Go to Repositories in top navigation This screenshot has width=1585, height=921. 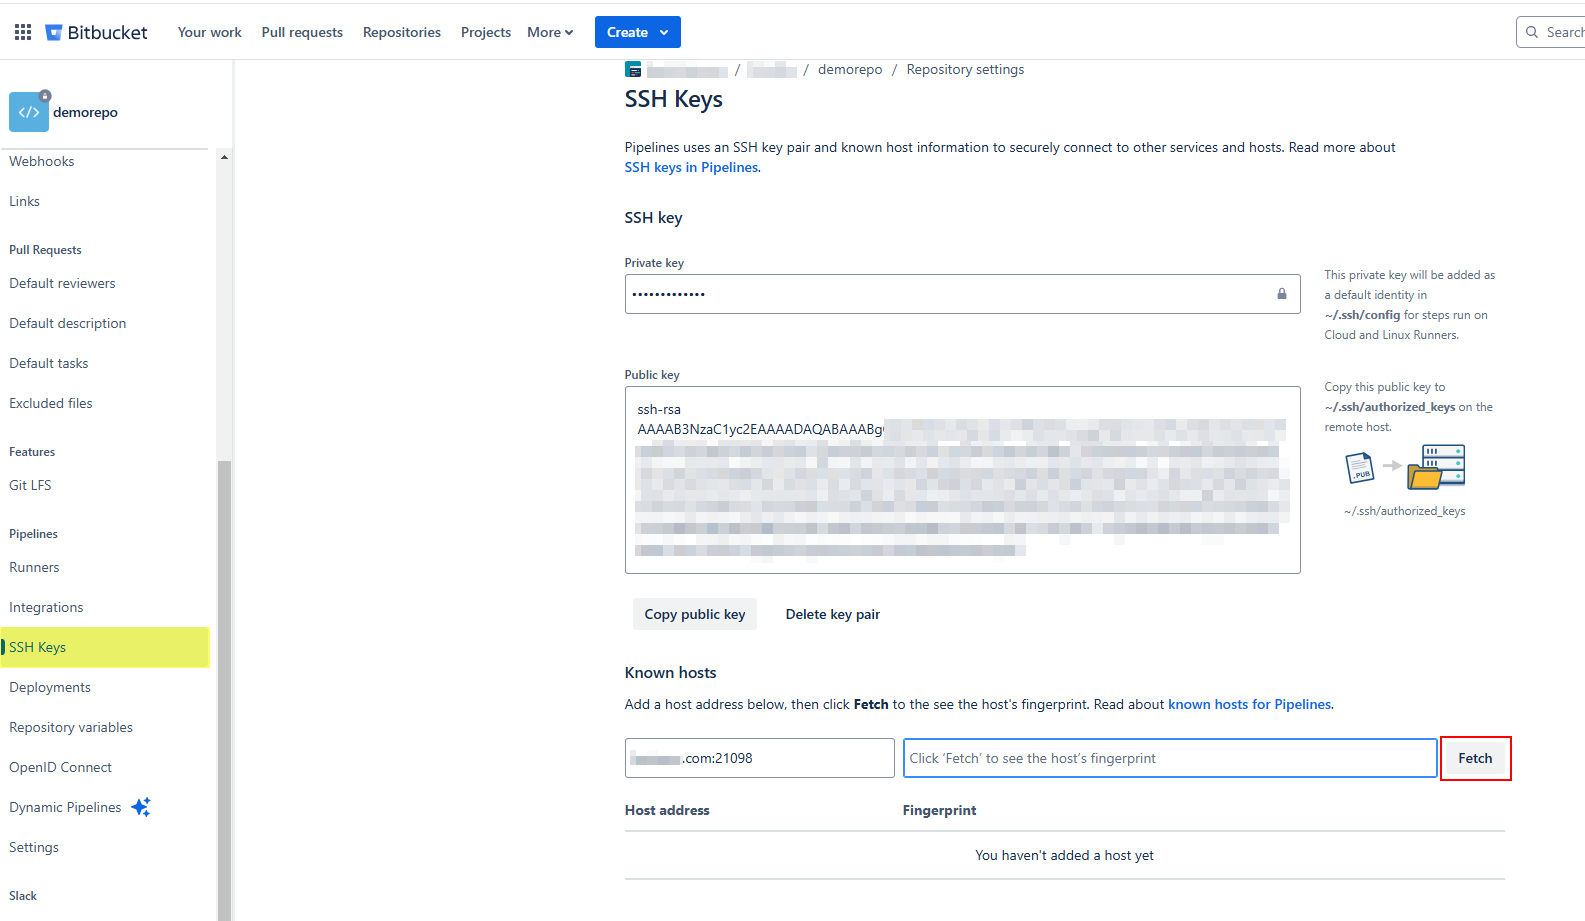(x=401, y=32)
